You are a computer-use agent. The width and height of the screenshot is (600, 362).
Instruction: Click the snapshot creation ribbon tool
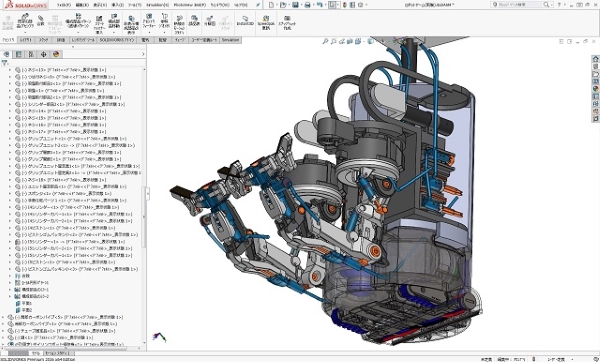pyautogui.click(x=287, y=23)
